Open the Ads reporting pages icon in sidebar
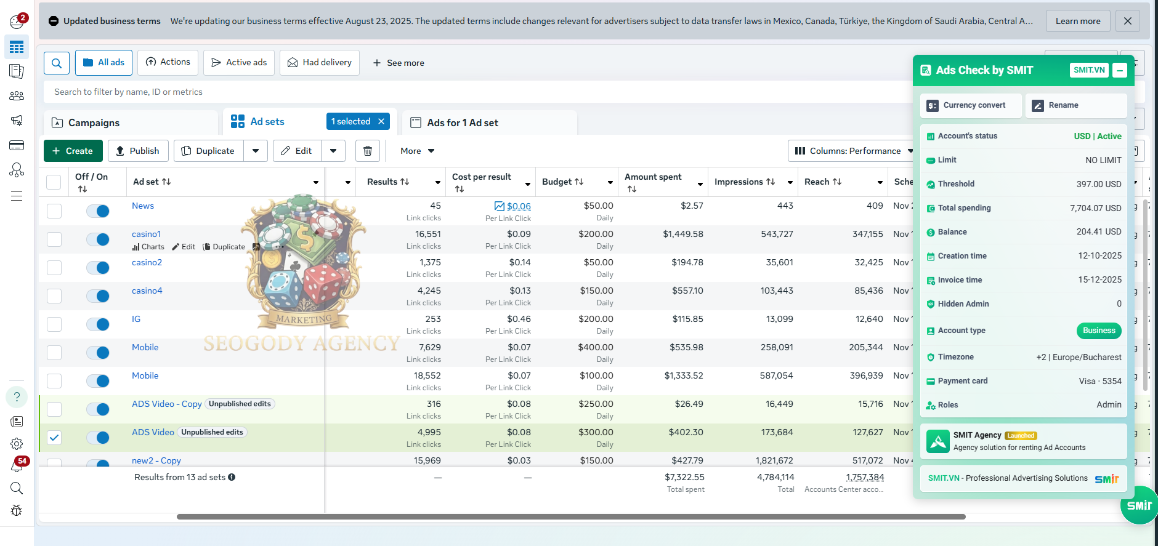This screenshot has width=1158, height=546. click(x=16, y=71)
